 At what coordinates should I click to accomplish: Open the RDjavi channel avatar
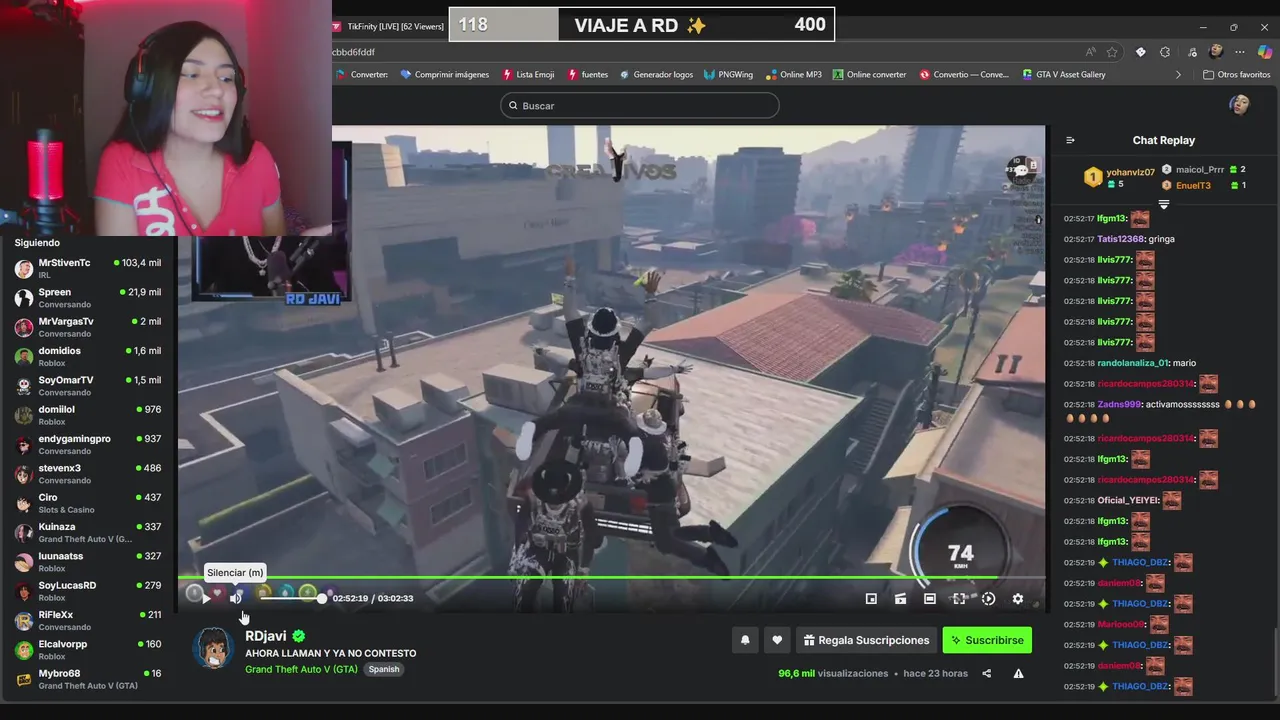pyautogui.click(x=213, y=648)
